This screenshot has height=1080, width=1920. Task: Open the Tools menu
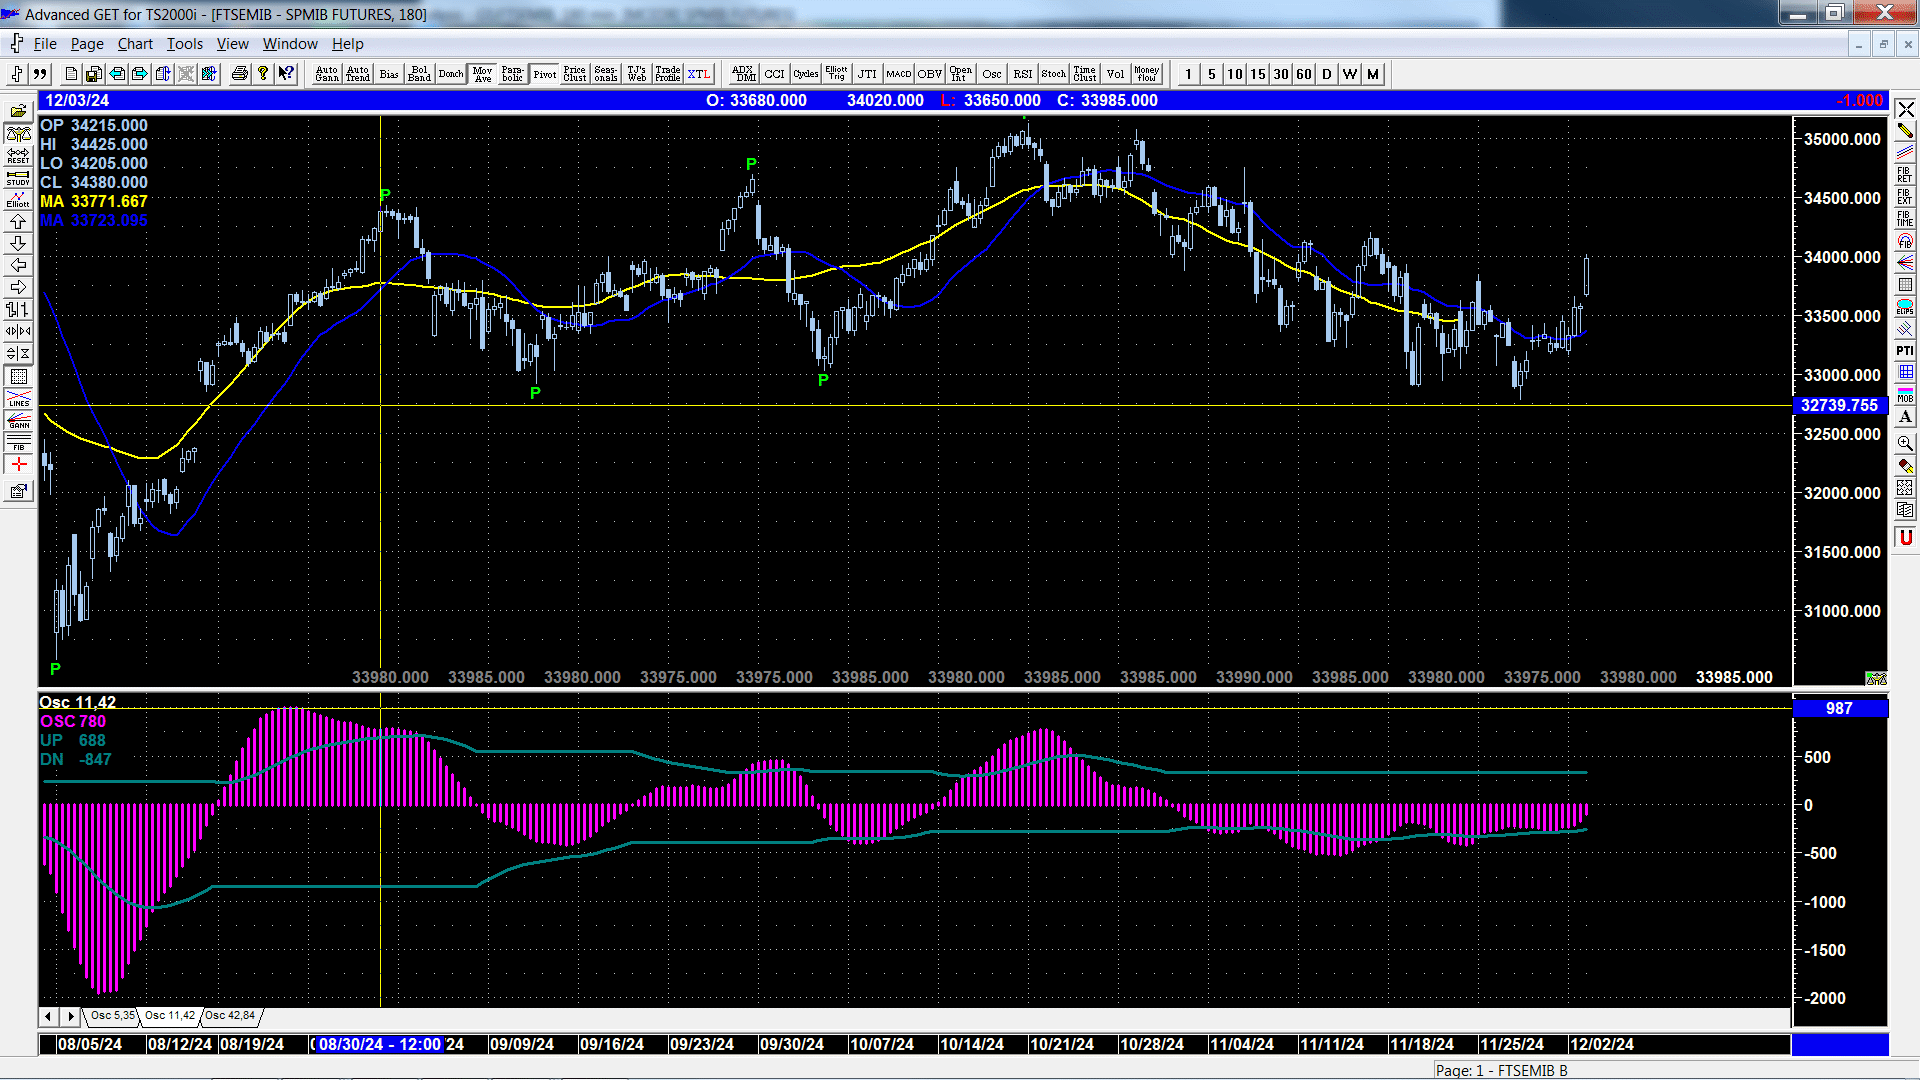coord(184,44)
